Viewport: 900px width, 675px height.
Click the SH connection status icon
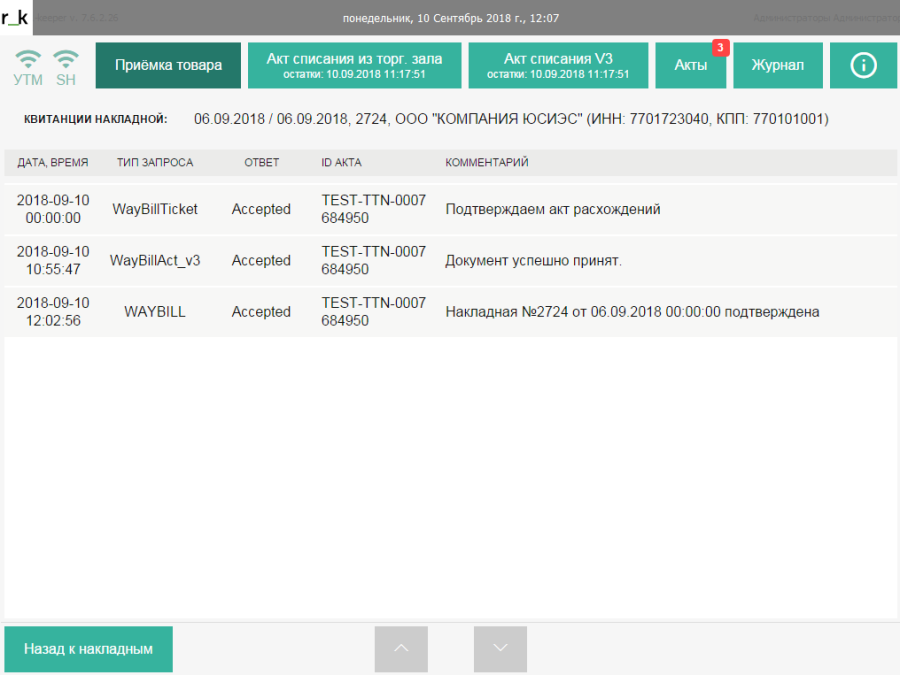point(66,66)
